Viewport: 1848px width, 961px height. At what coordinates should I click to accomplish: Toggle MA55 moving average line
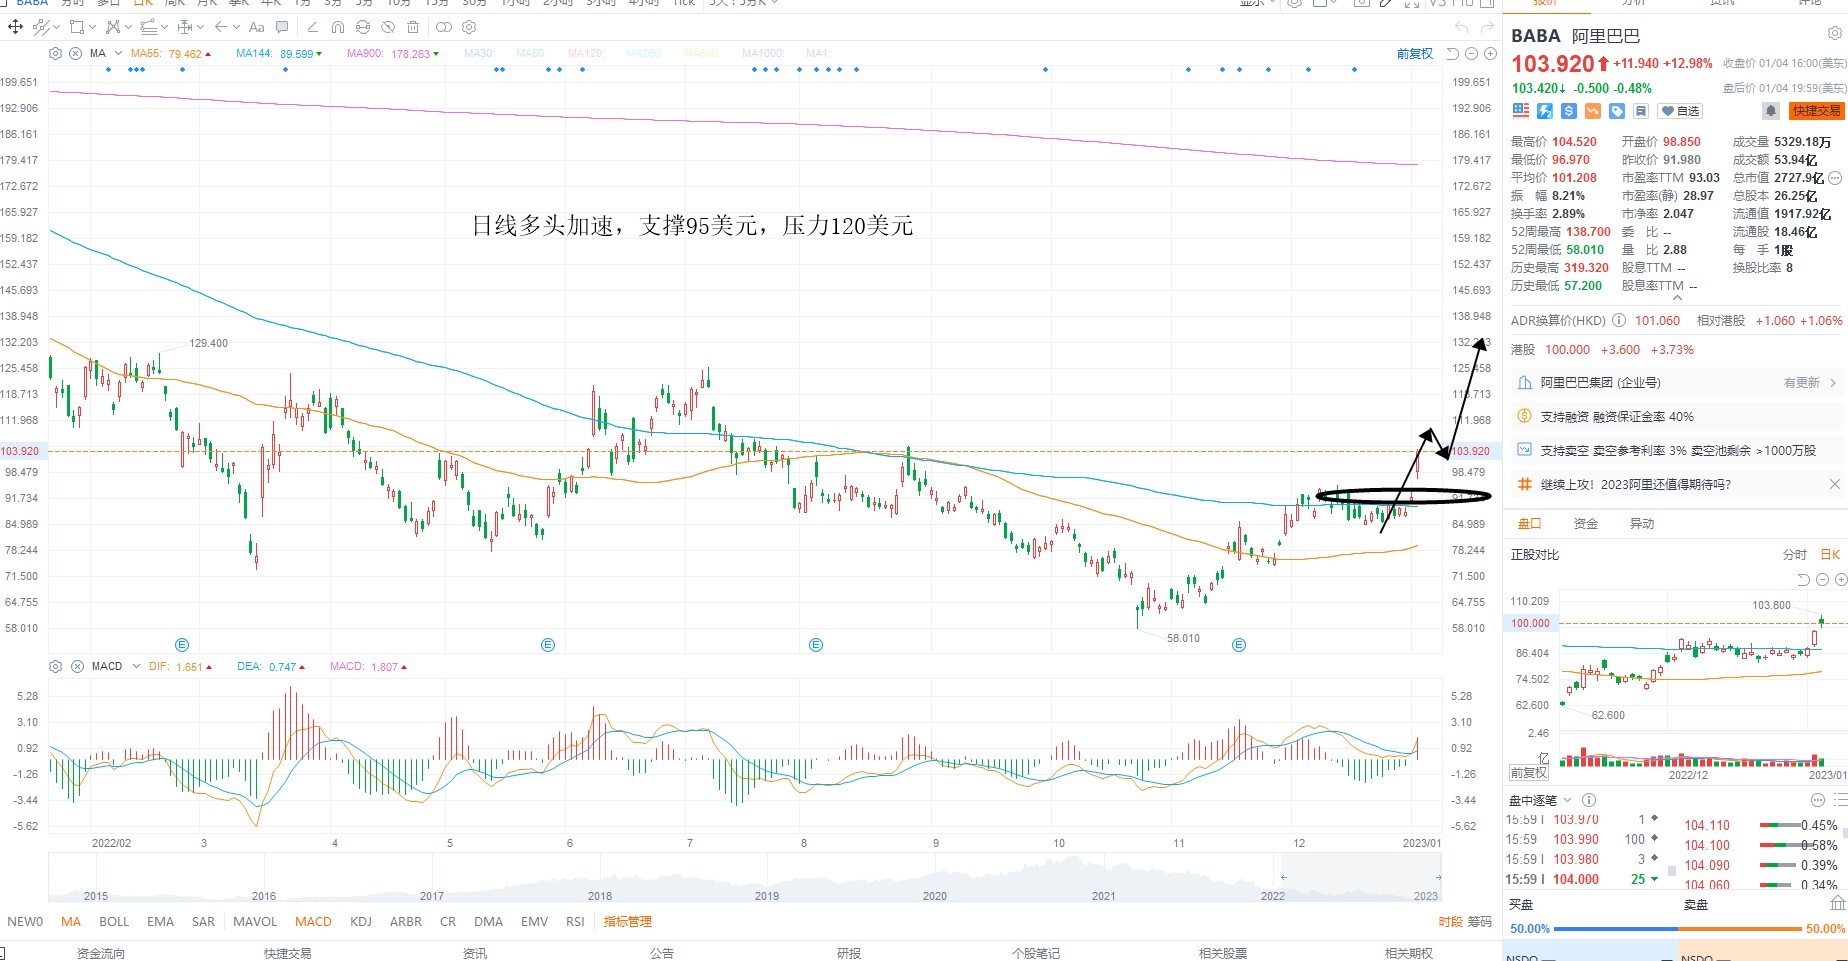171,53
